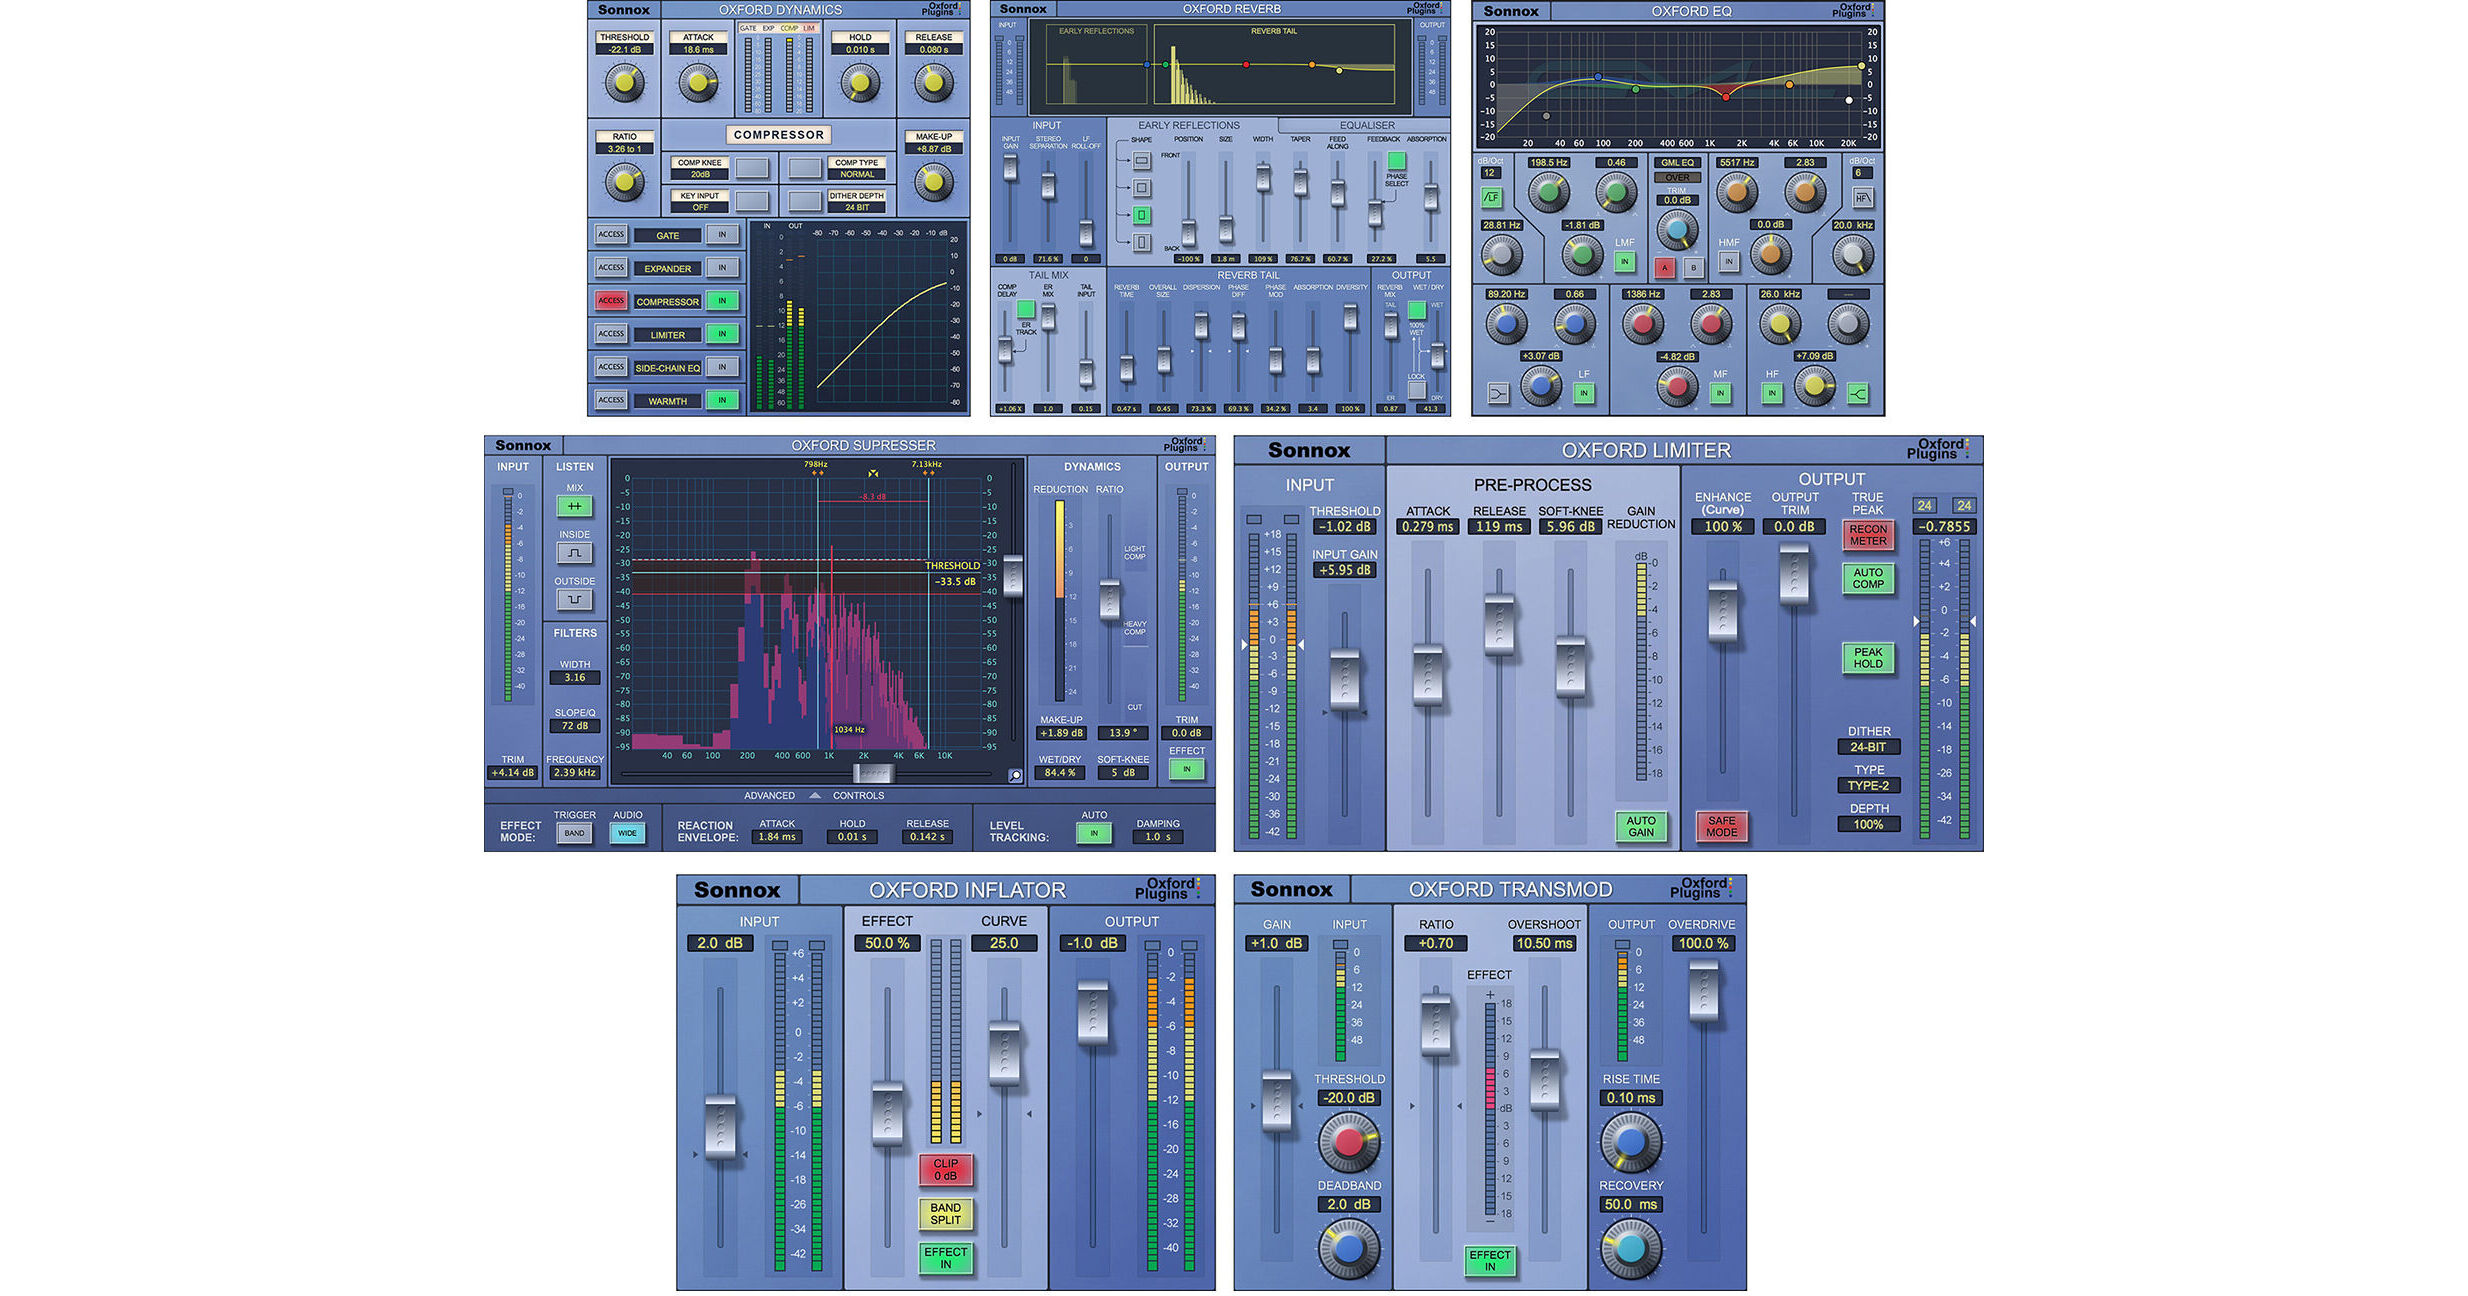Cycle the Comp Type selector button in Dynamics

point(805,168)
